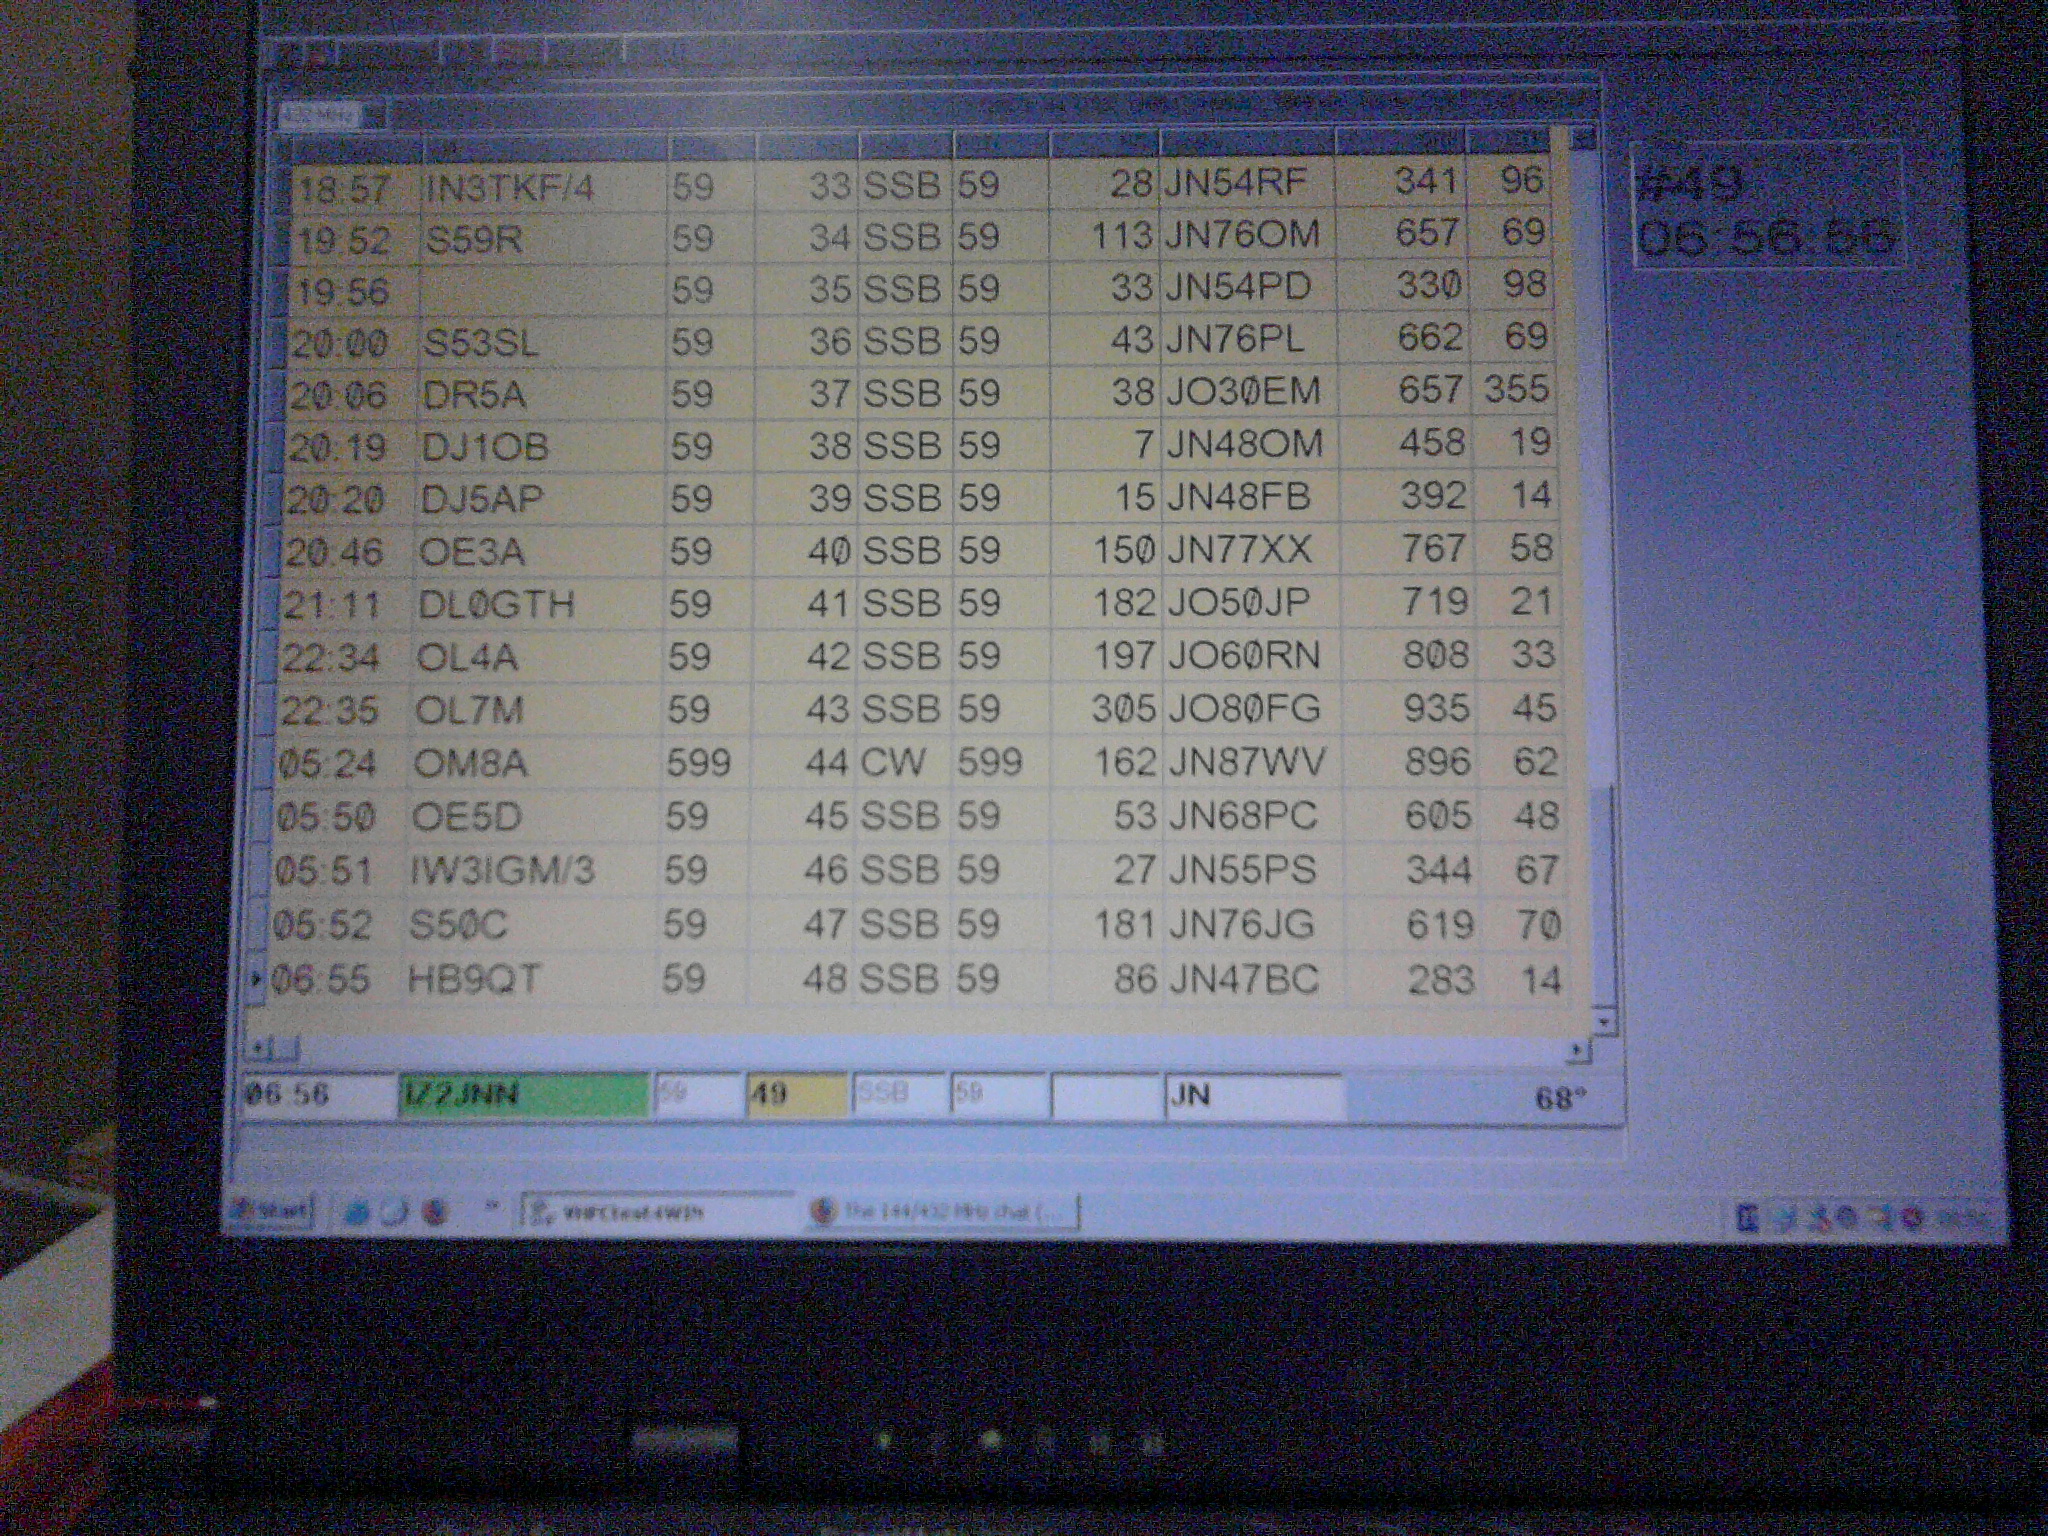Select the HB9QT log row

coord(473,979)
